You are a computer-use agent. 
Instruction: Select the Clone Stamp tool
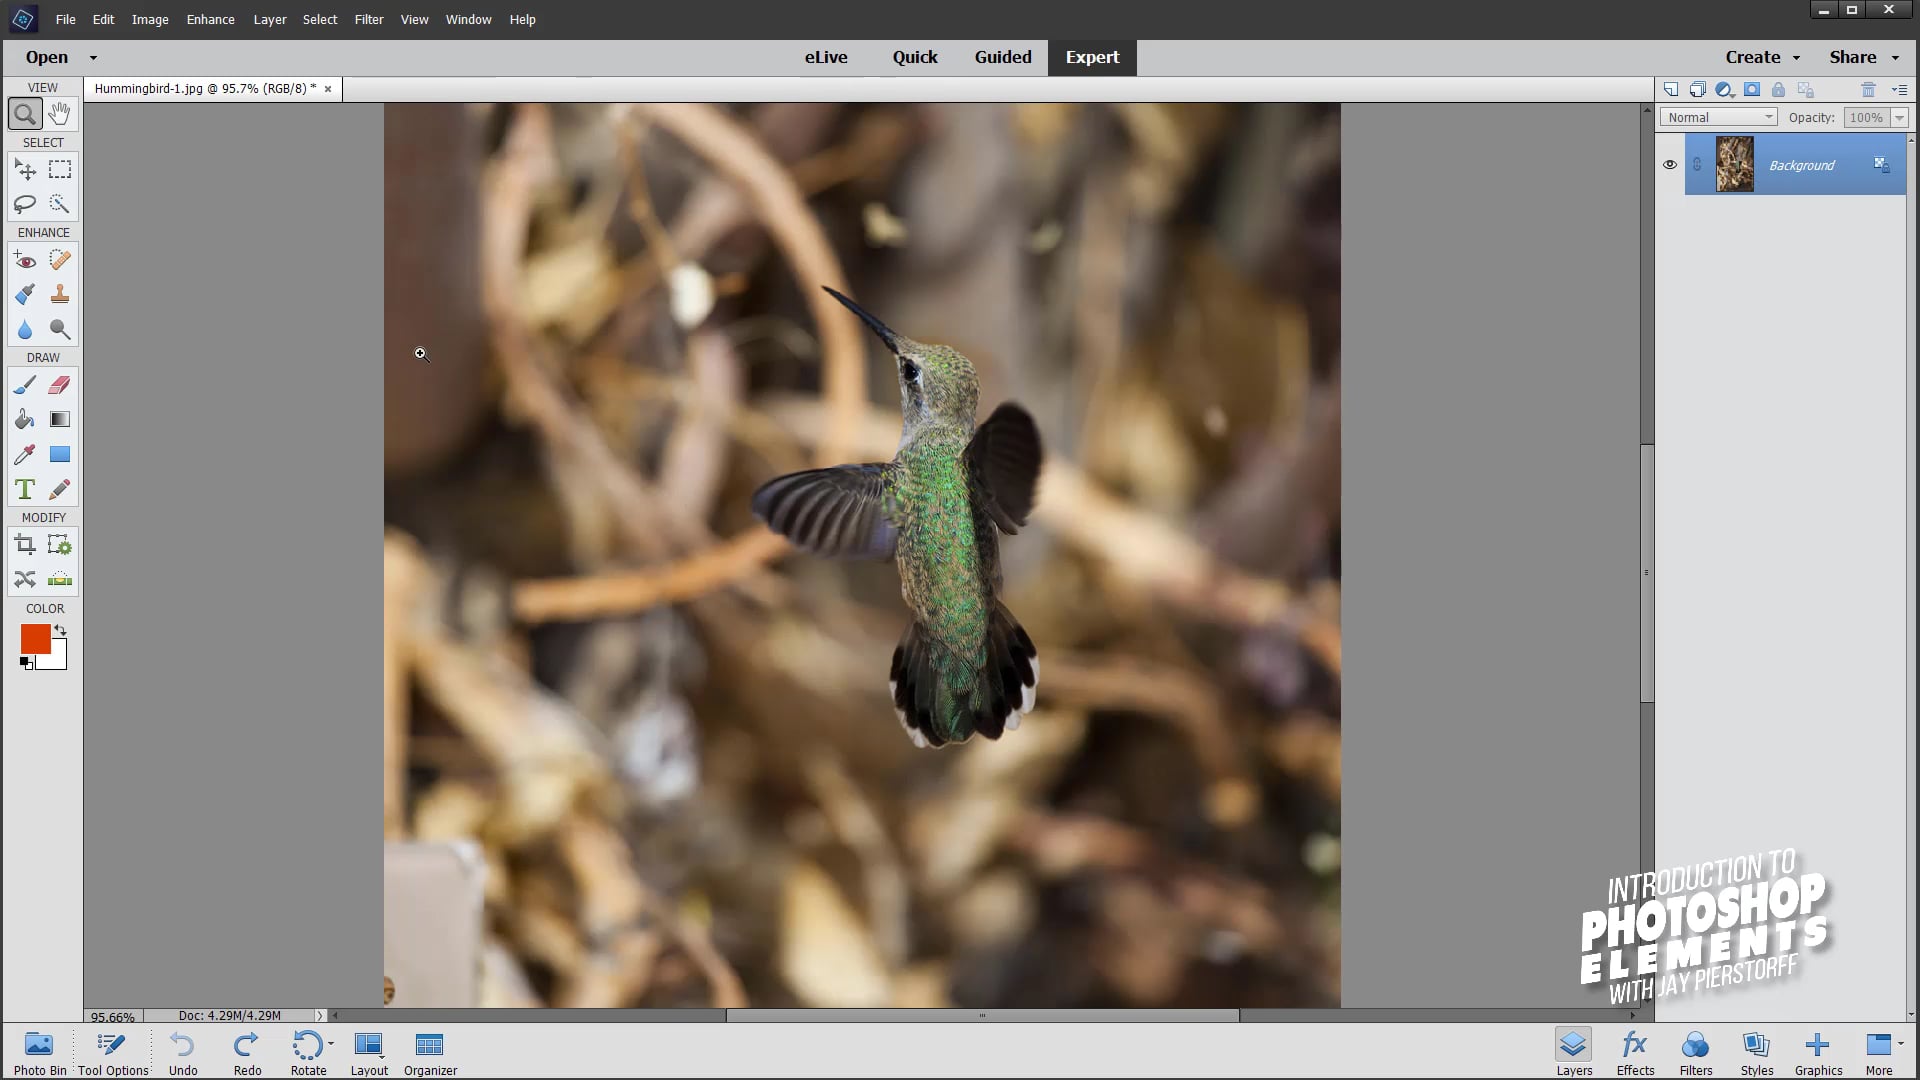pyautogui.click(x=59, y=294)
